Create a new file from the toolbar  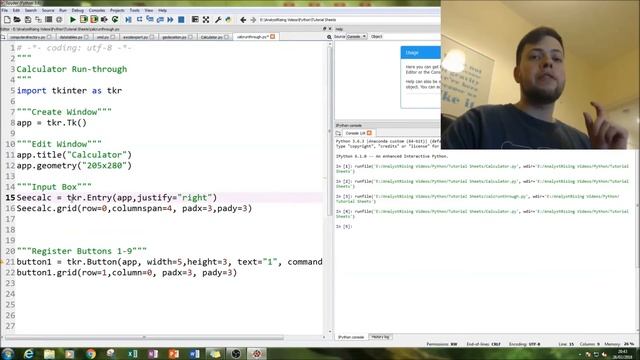tap(7, 20)
